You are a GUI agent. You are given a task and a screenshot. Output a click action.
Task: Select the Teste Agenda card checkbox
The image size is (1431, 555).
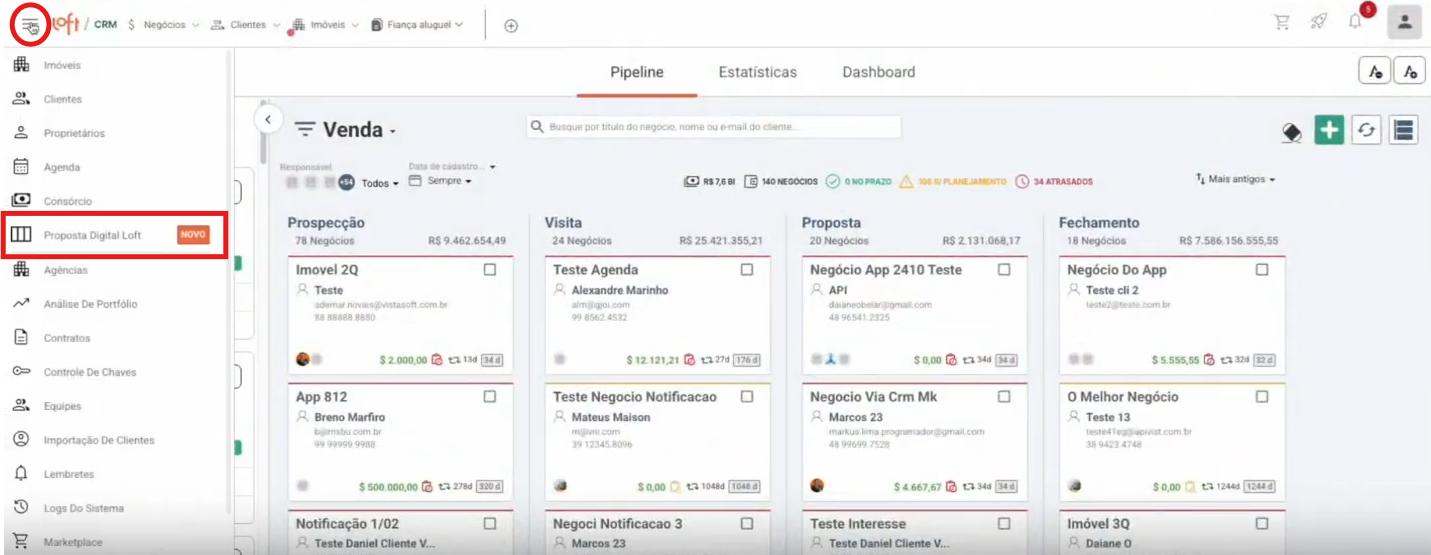click(747, 270)
